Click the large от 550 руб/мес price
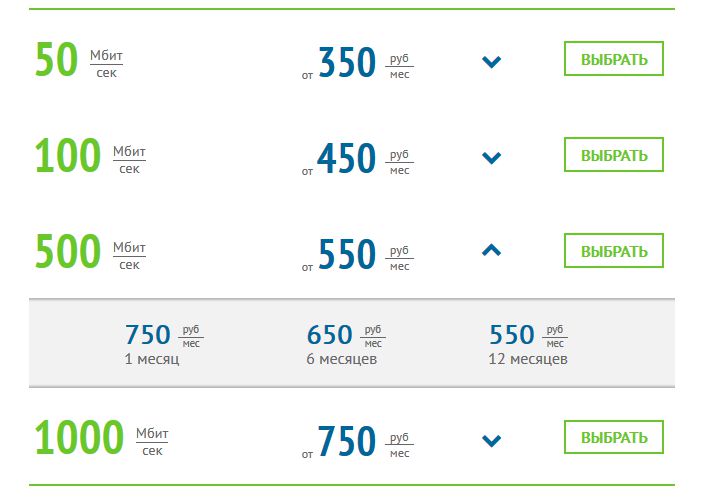704x499 pixels. [x=357, y=255]
